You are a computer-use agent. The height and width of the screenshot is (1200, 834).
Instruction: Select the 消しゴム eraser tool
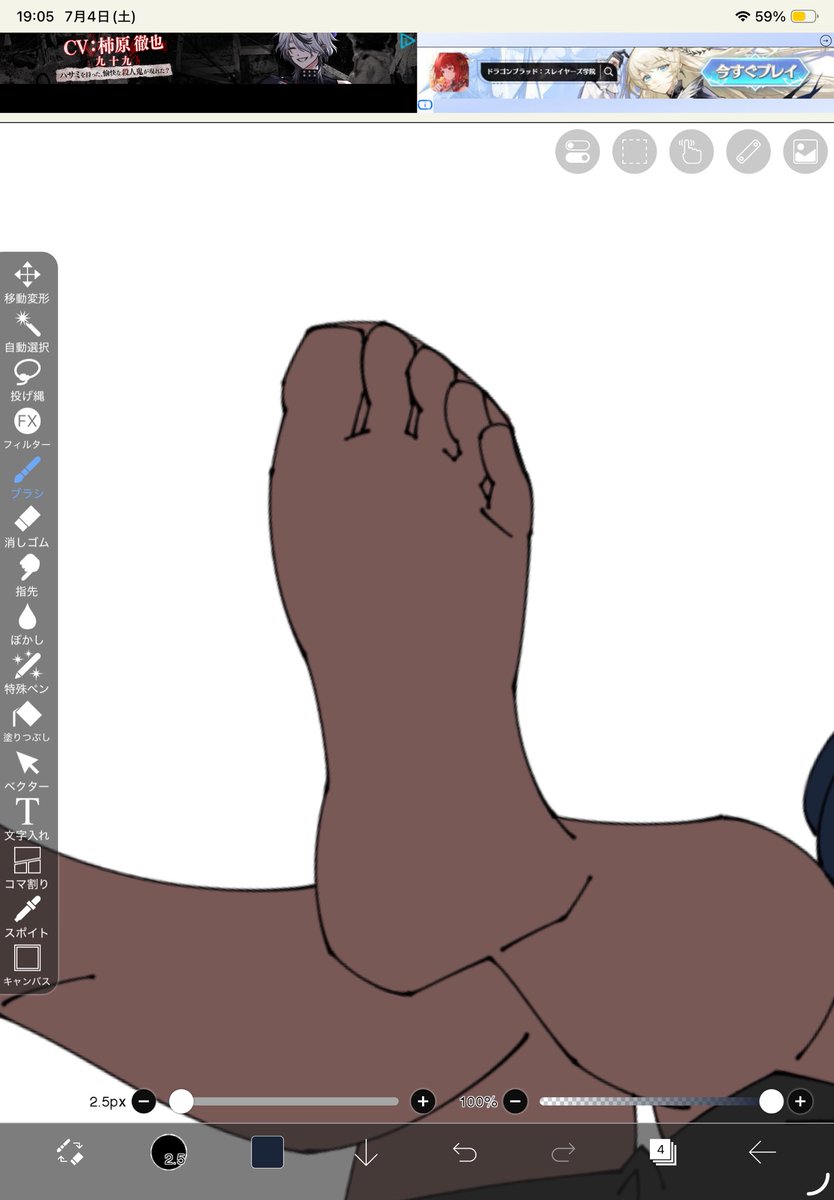coord(27,525)
